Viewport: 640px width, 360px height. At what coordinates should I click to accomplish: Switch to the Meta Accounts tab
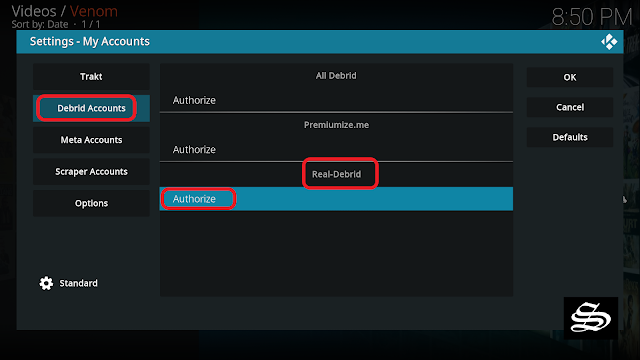click(91, 140)
